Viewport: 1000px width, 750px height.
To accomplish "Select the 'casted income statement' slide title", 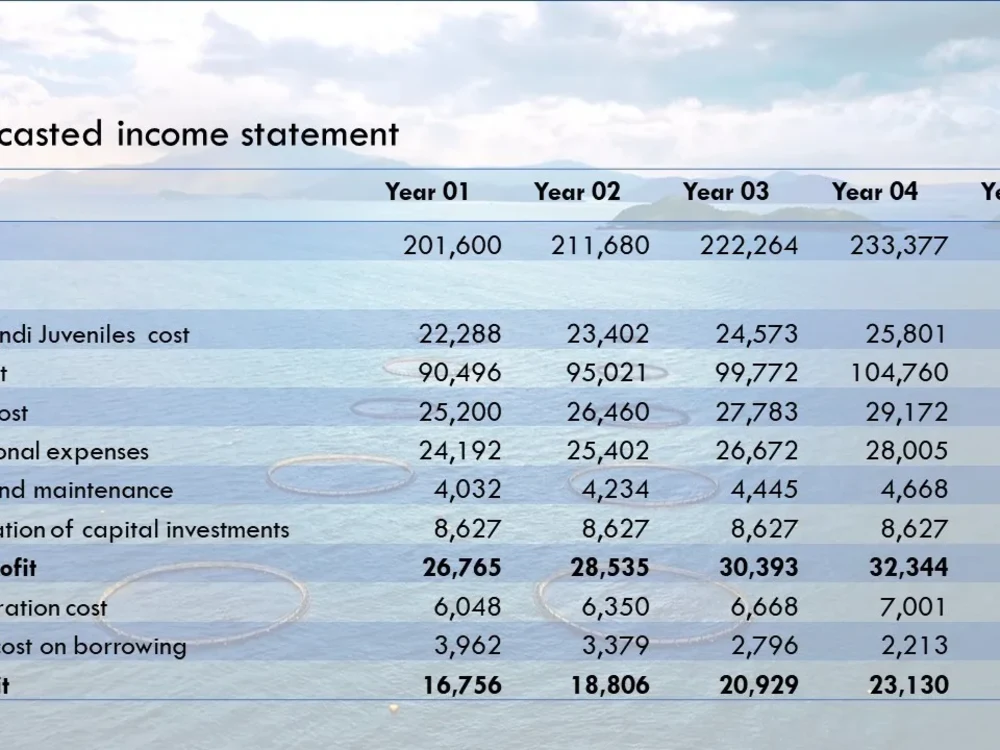I will pos(199,134).
